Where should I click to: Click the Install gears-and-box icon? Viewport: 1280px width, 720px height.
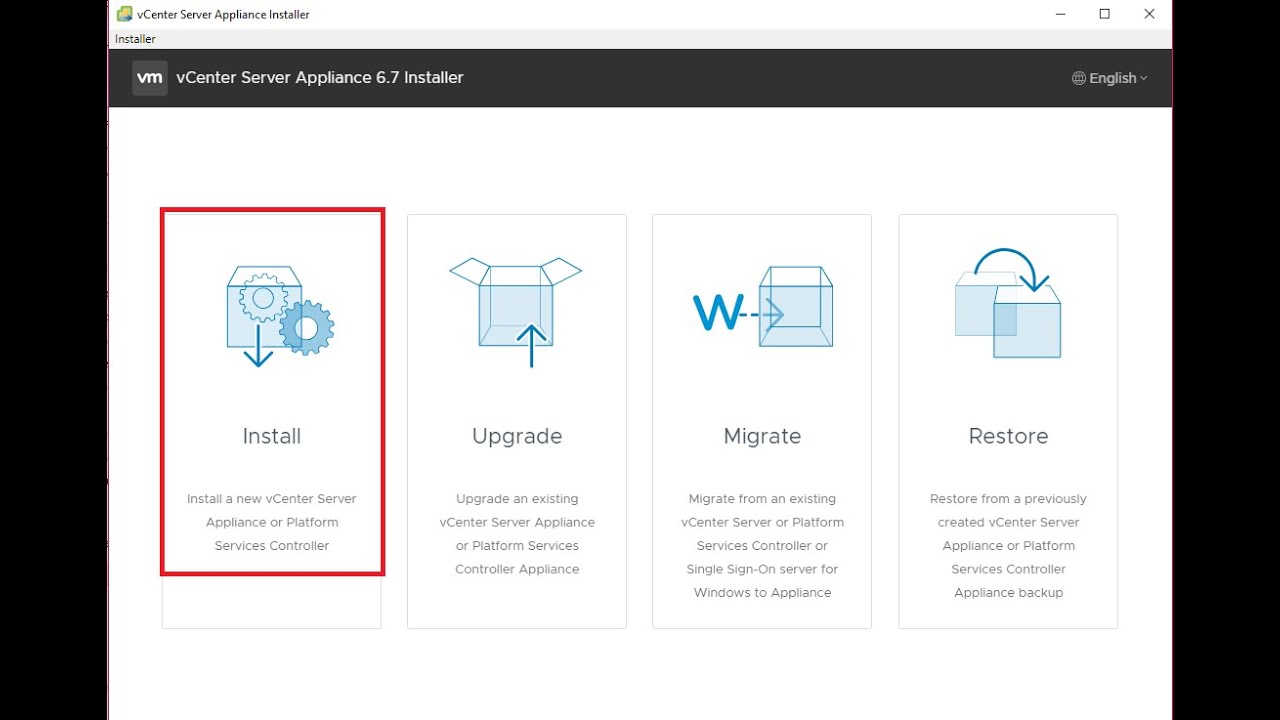click(280, 316)
